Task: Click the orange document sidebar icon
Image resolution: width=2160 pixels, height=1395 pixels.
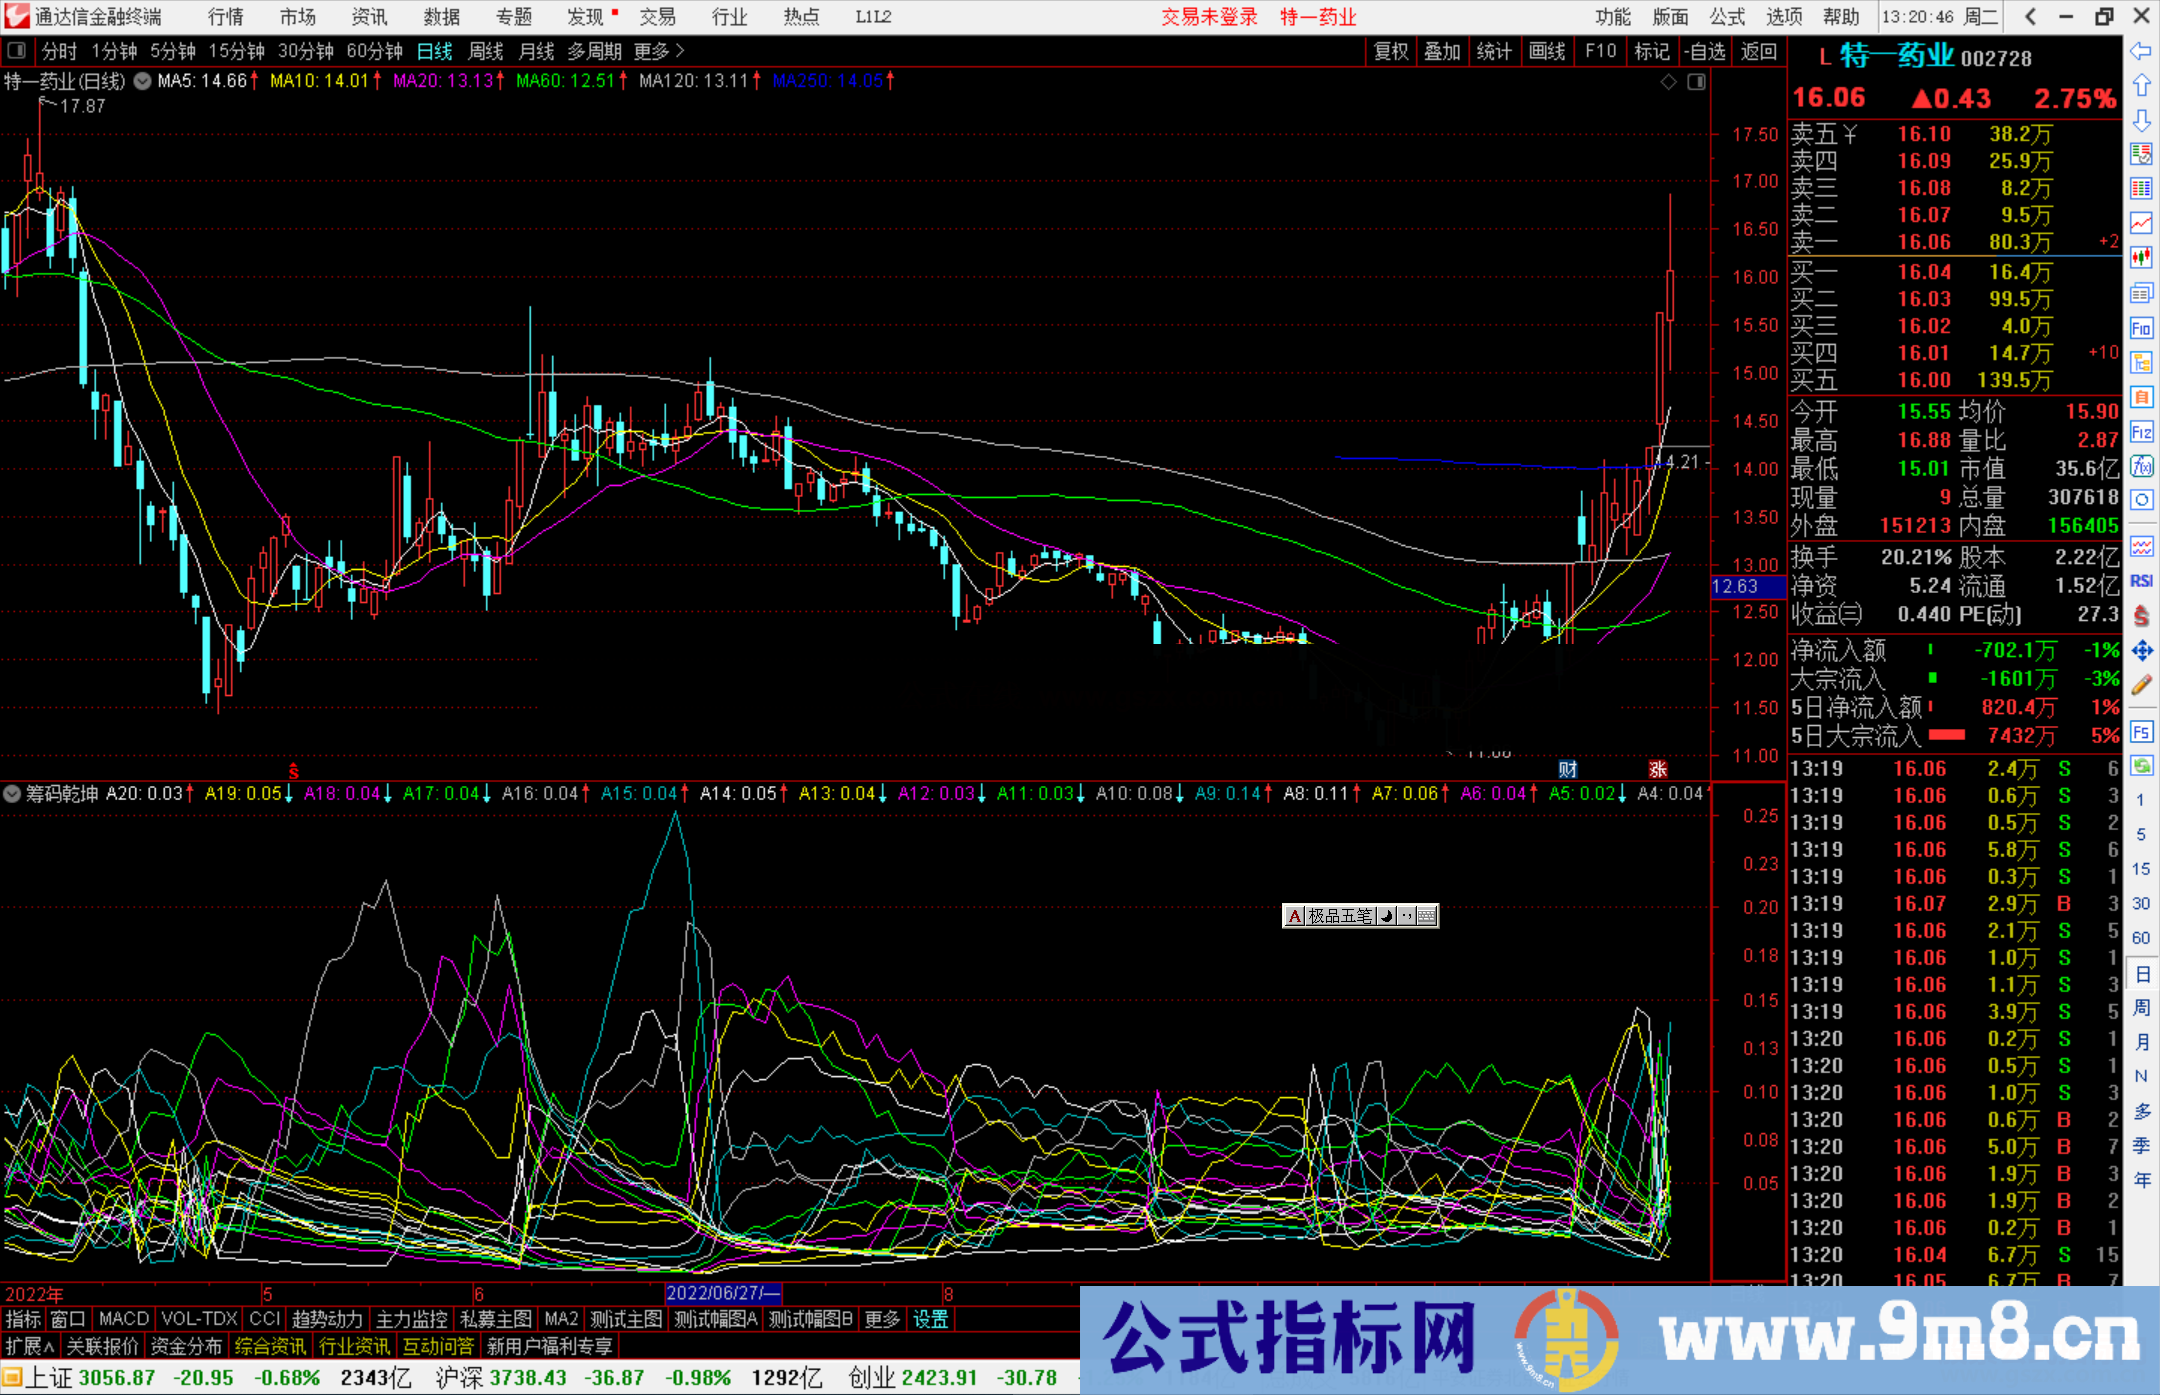Action: tap(2141, 397)
